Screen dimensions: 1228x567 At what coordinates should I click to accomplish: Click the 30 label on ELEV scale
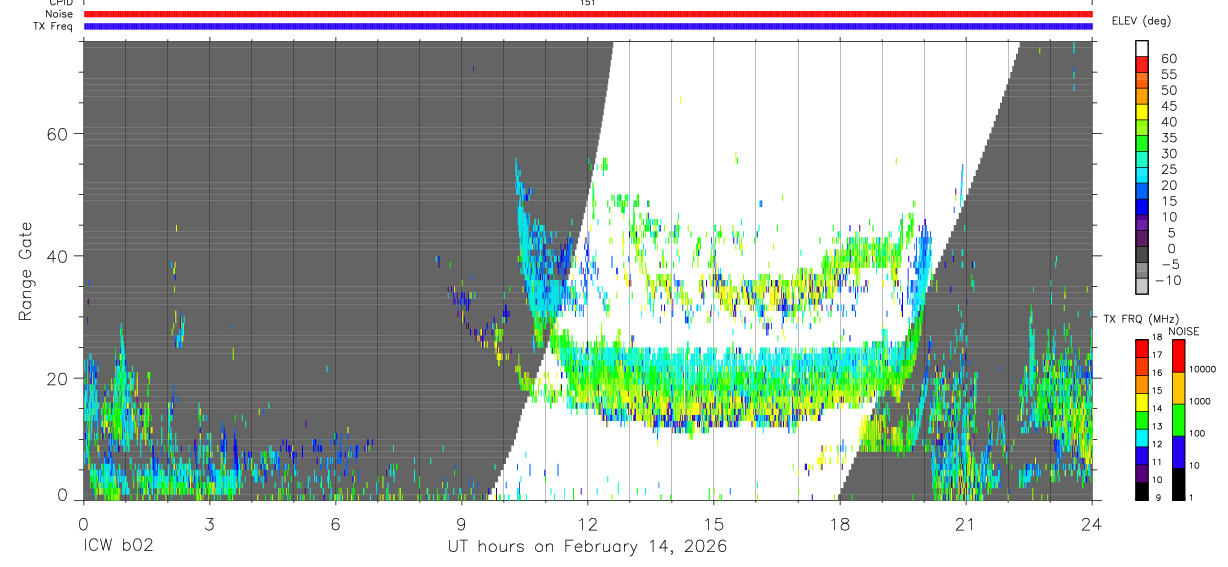(1168, 153)
